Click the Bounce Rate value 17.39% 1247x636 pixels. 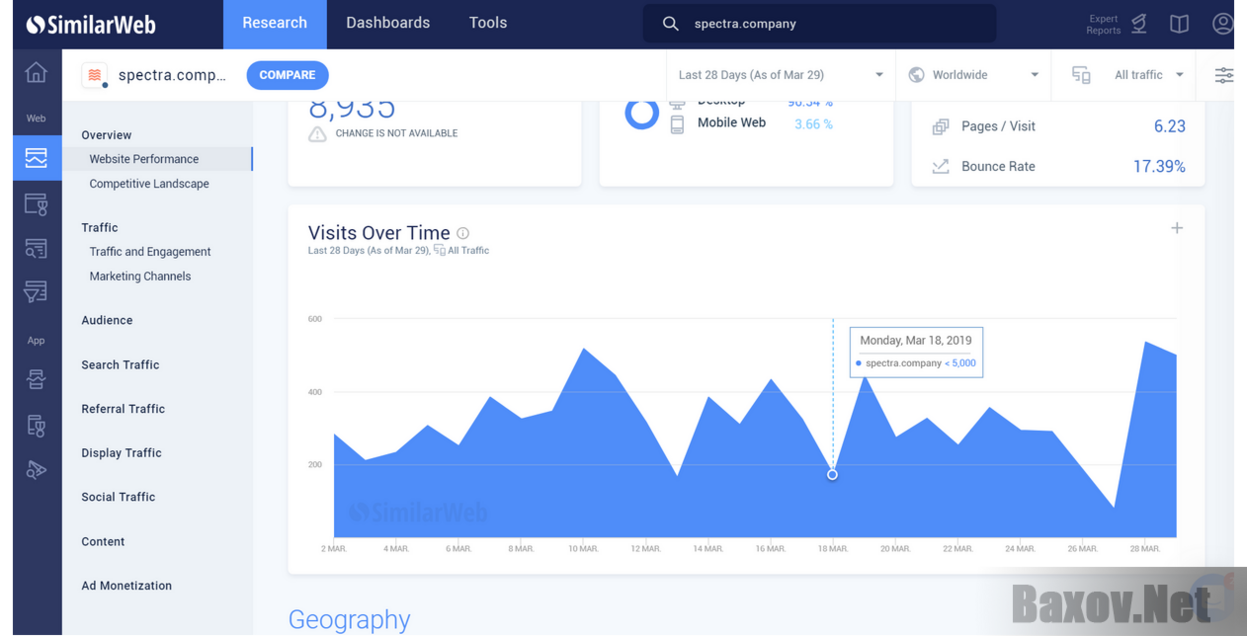pyautogui.click(x=1159, y=167)
